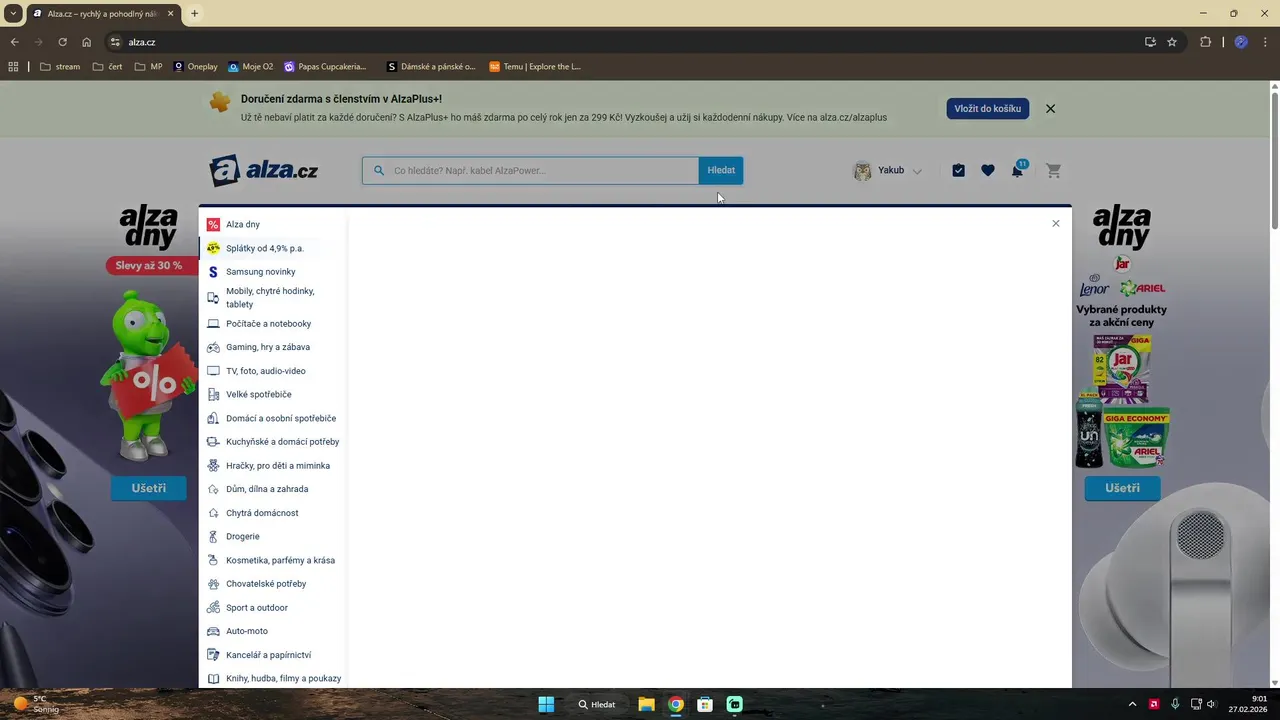Image resolution: width=1280 pixels, height=720 pixels.
Task: Select Velké spotřebiče category
Action: click(259, 395)
